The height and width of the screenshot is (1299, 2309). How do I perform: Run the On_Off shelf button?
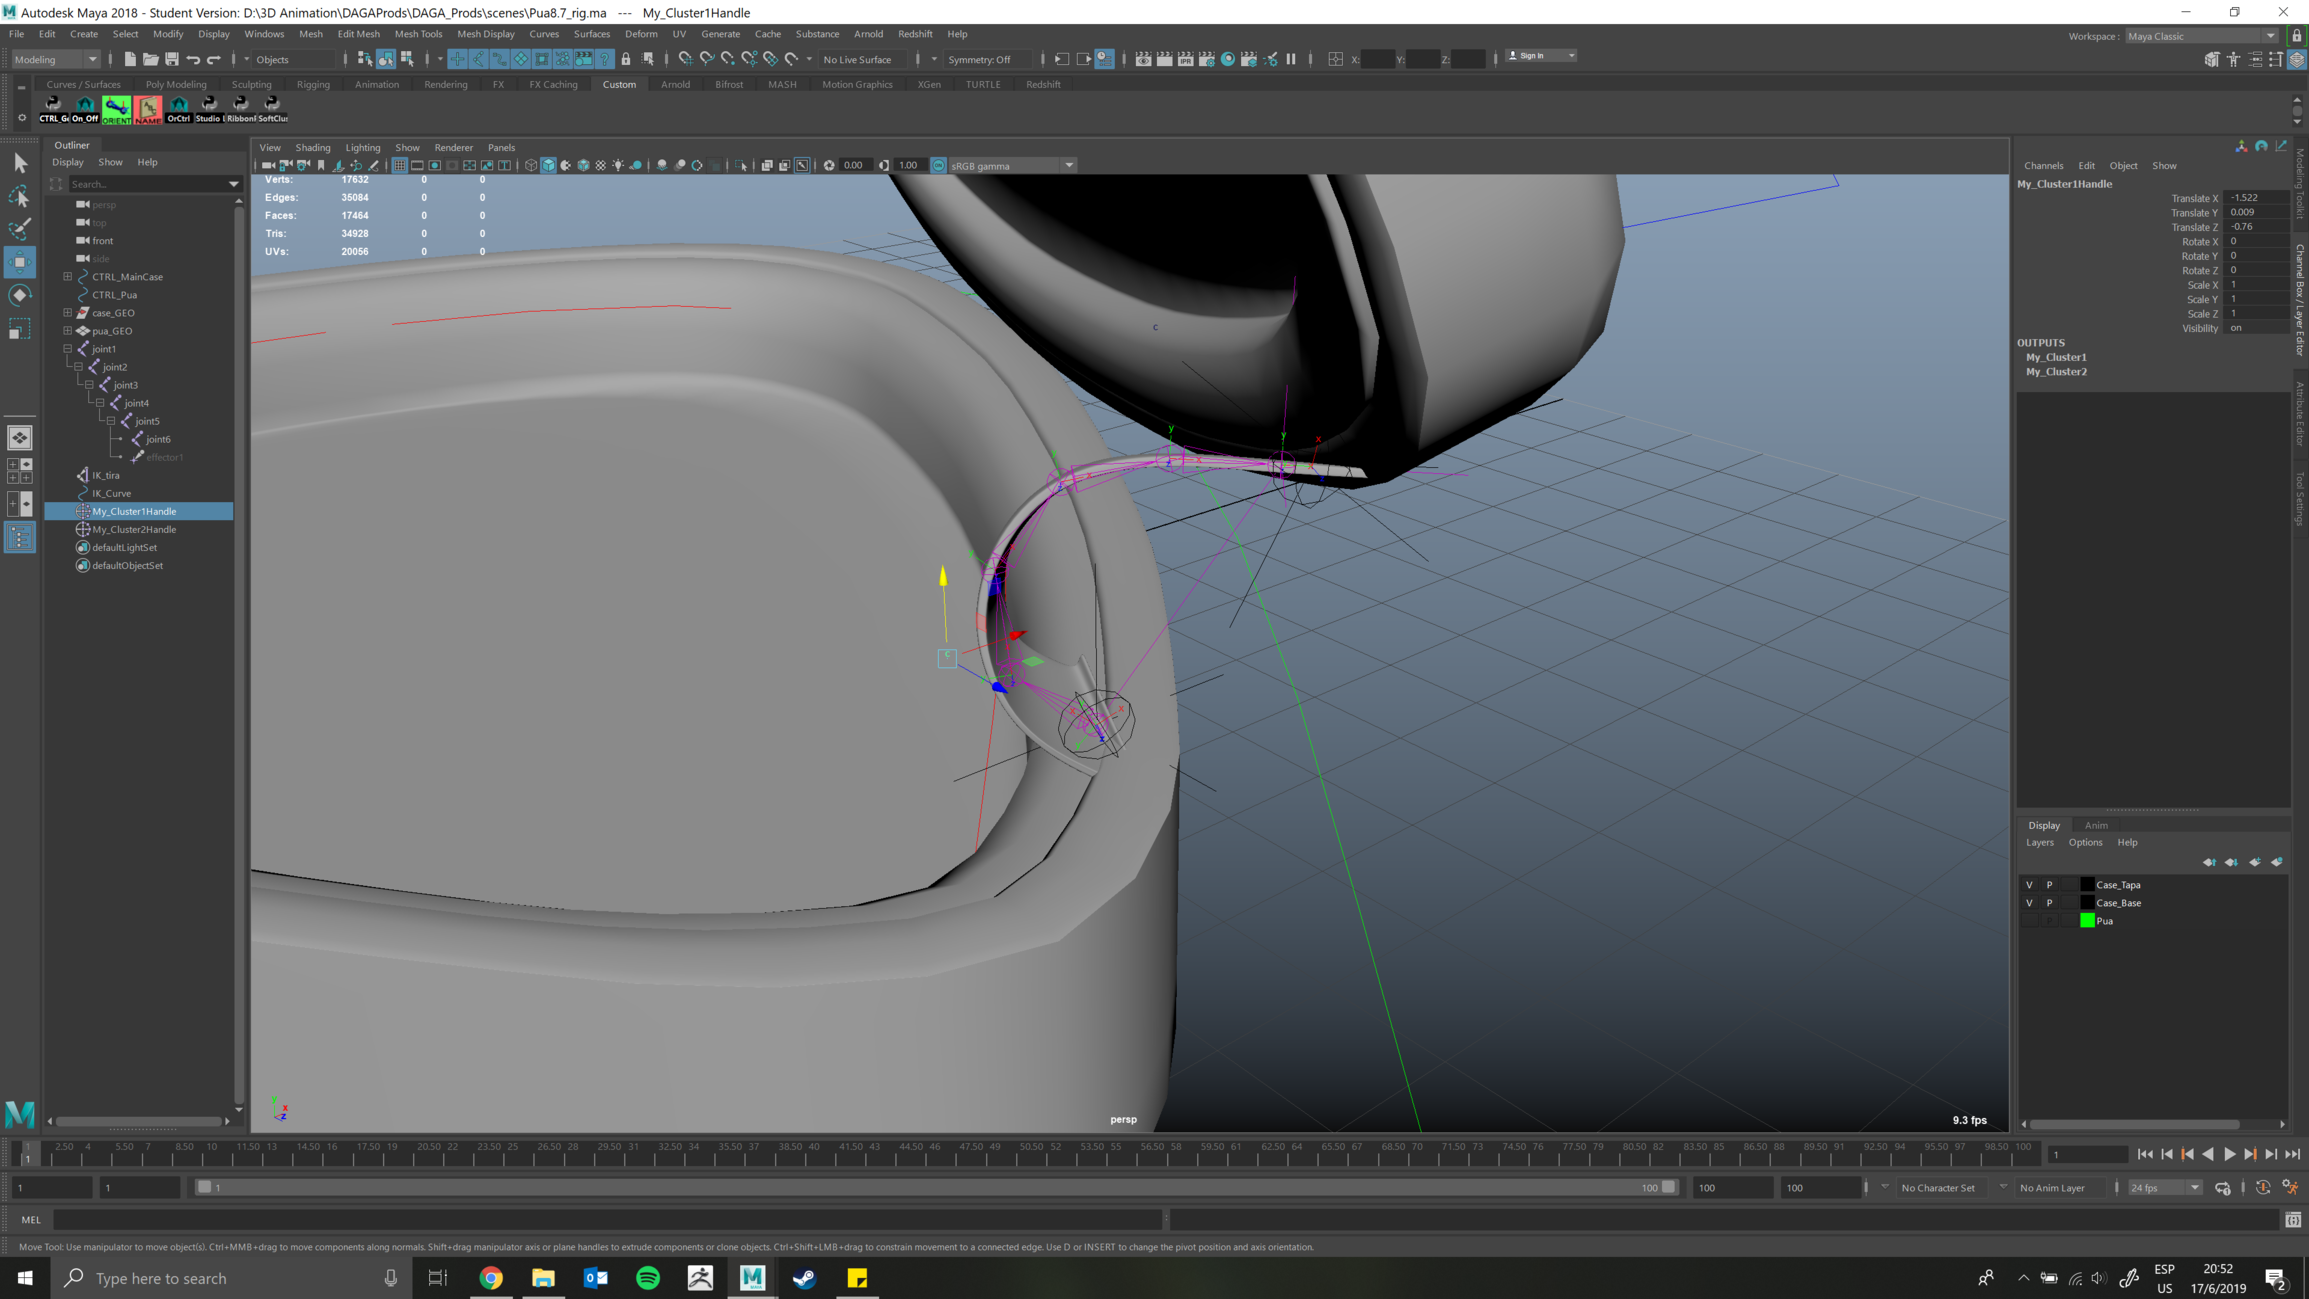(85, 108)
